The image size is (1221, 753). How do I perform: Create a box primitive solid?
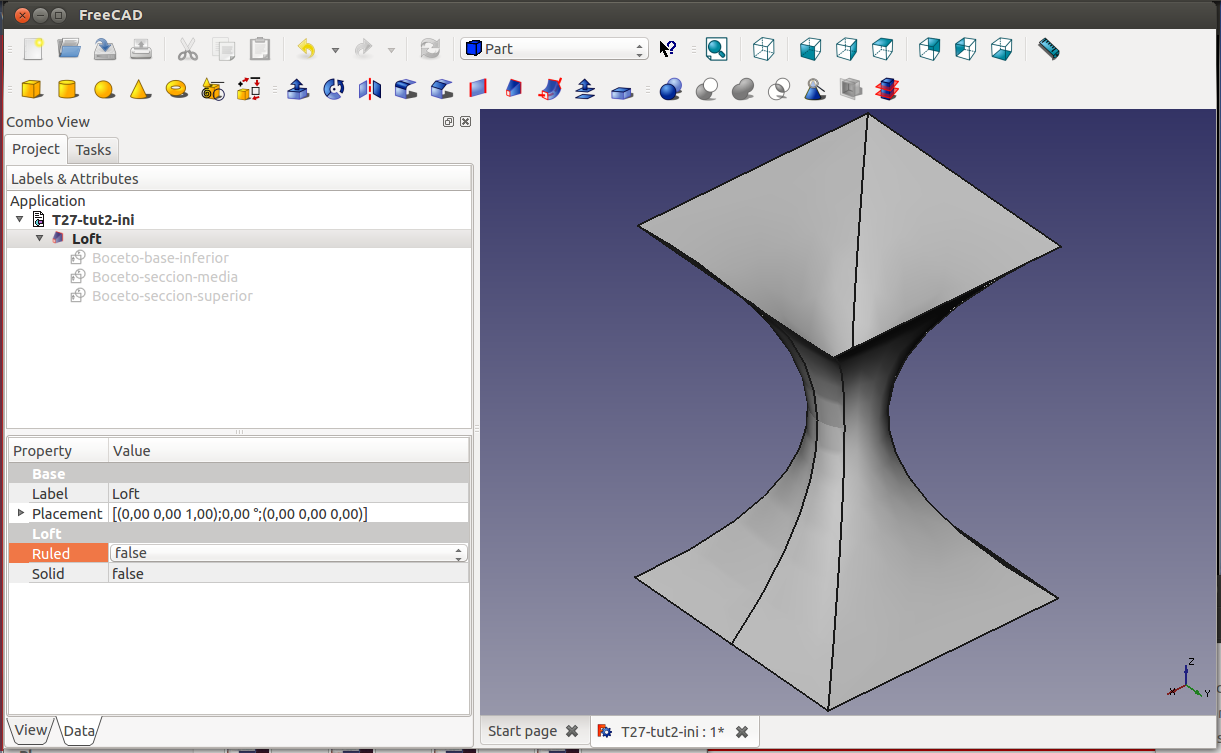[x=32, y=90]
